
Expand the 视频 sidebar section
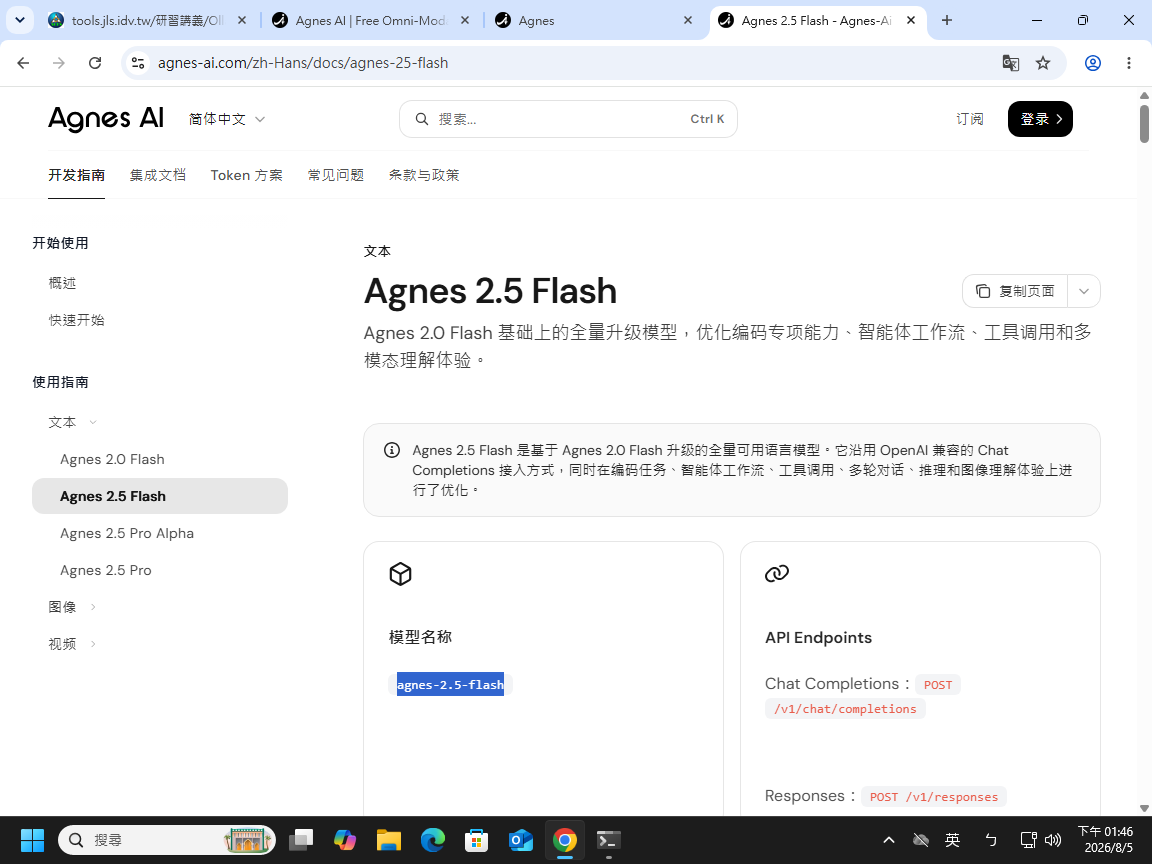tap(73, 644)
